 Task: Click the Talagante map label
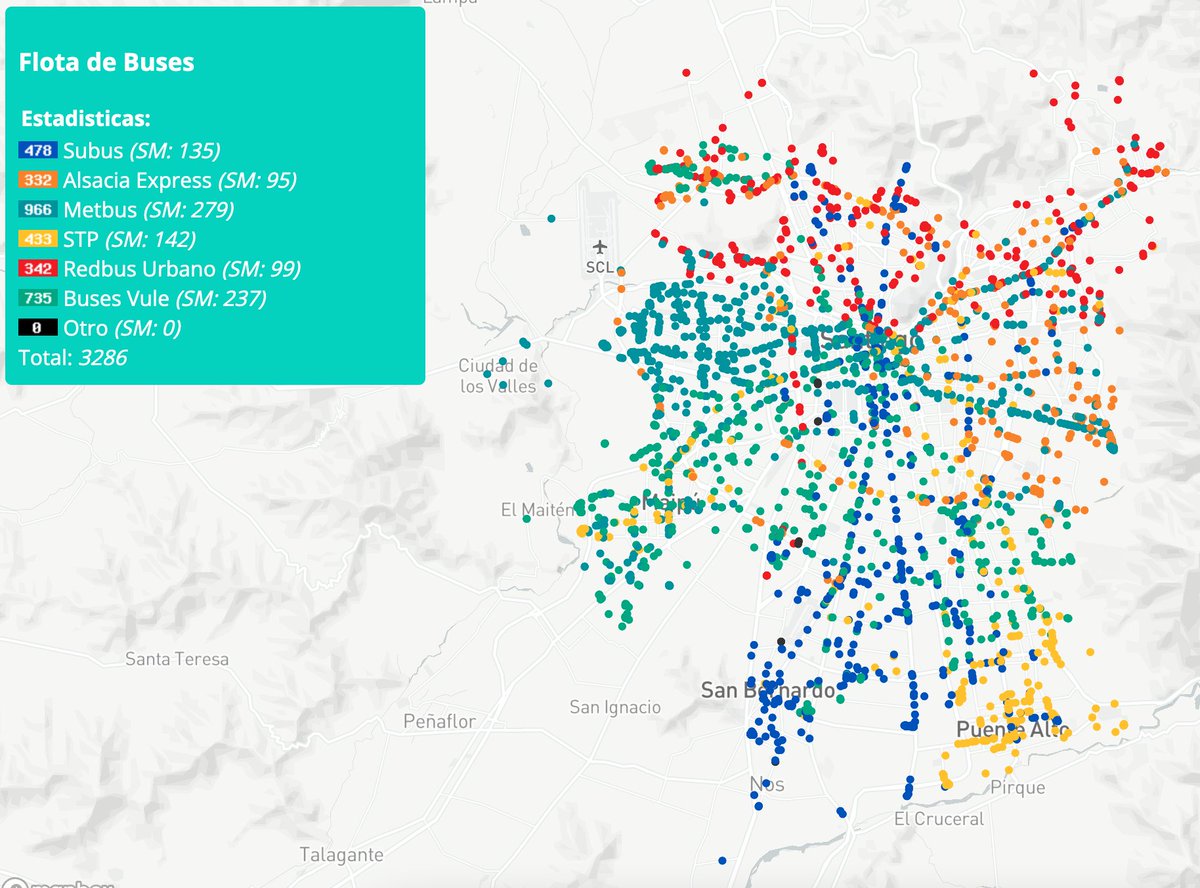(341, 855)
